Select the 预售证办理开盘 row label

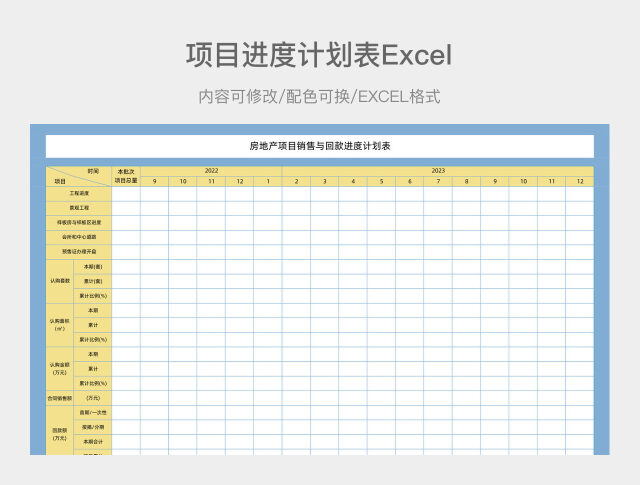(x=79, y=252)
